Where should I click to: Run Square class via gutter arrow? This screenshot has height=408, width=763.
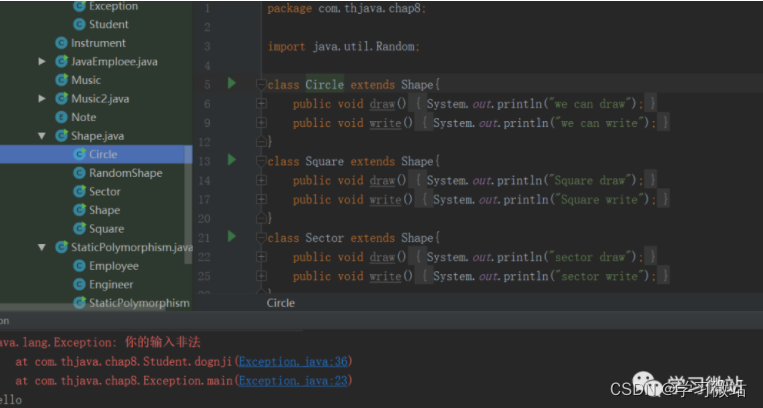[232, 160]
